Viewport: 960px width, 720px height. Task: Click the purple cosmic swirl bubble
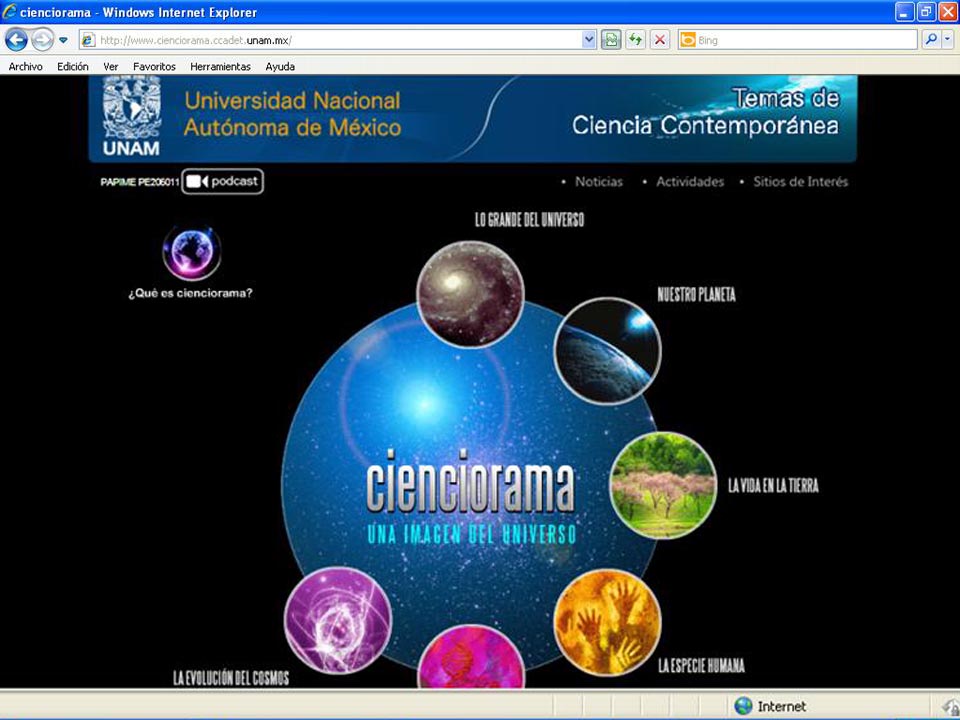tap(338, 621)
